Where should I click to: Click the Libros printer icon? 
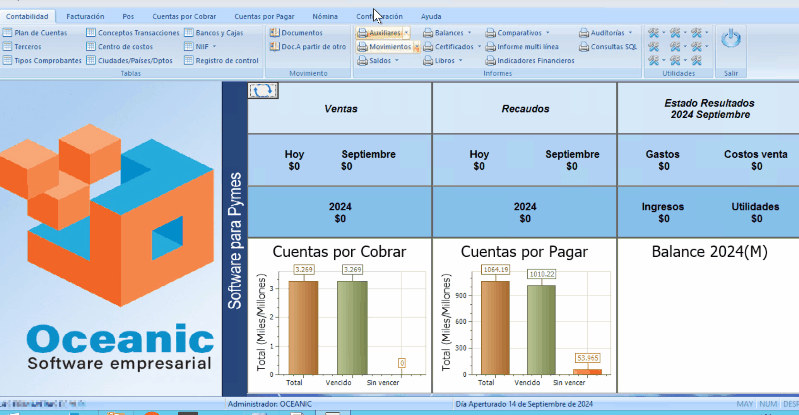pos(428,61)
